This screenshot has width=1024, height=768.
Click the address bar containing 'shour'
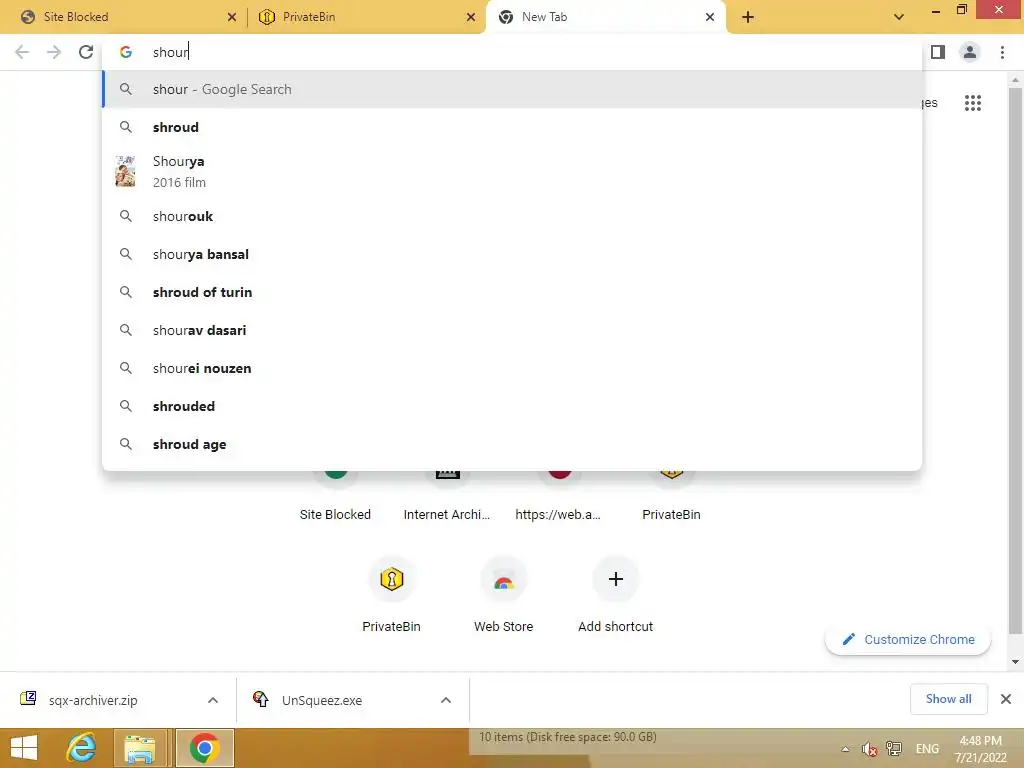point(511,52)
